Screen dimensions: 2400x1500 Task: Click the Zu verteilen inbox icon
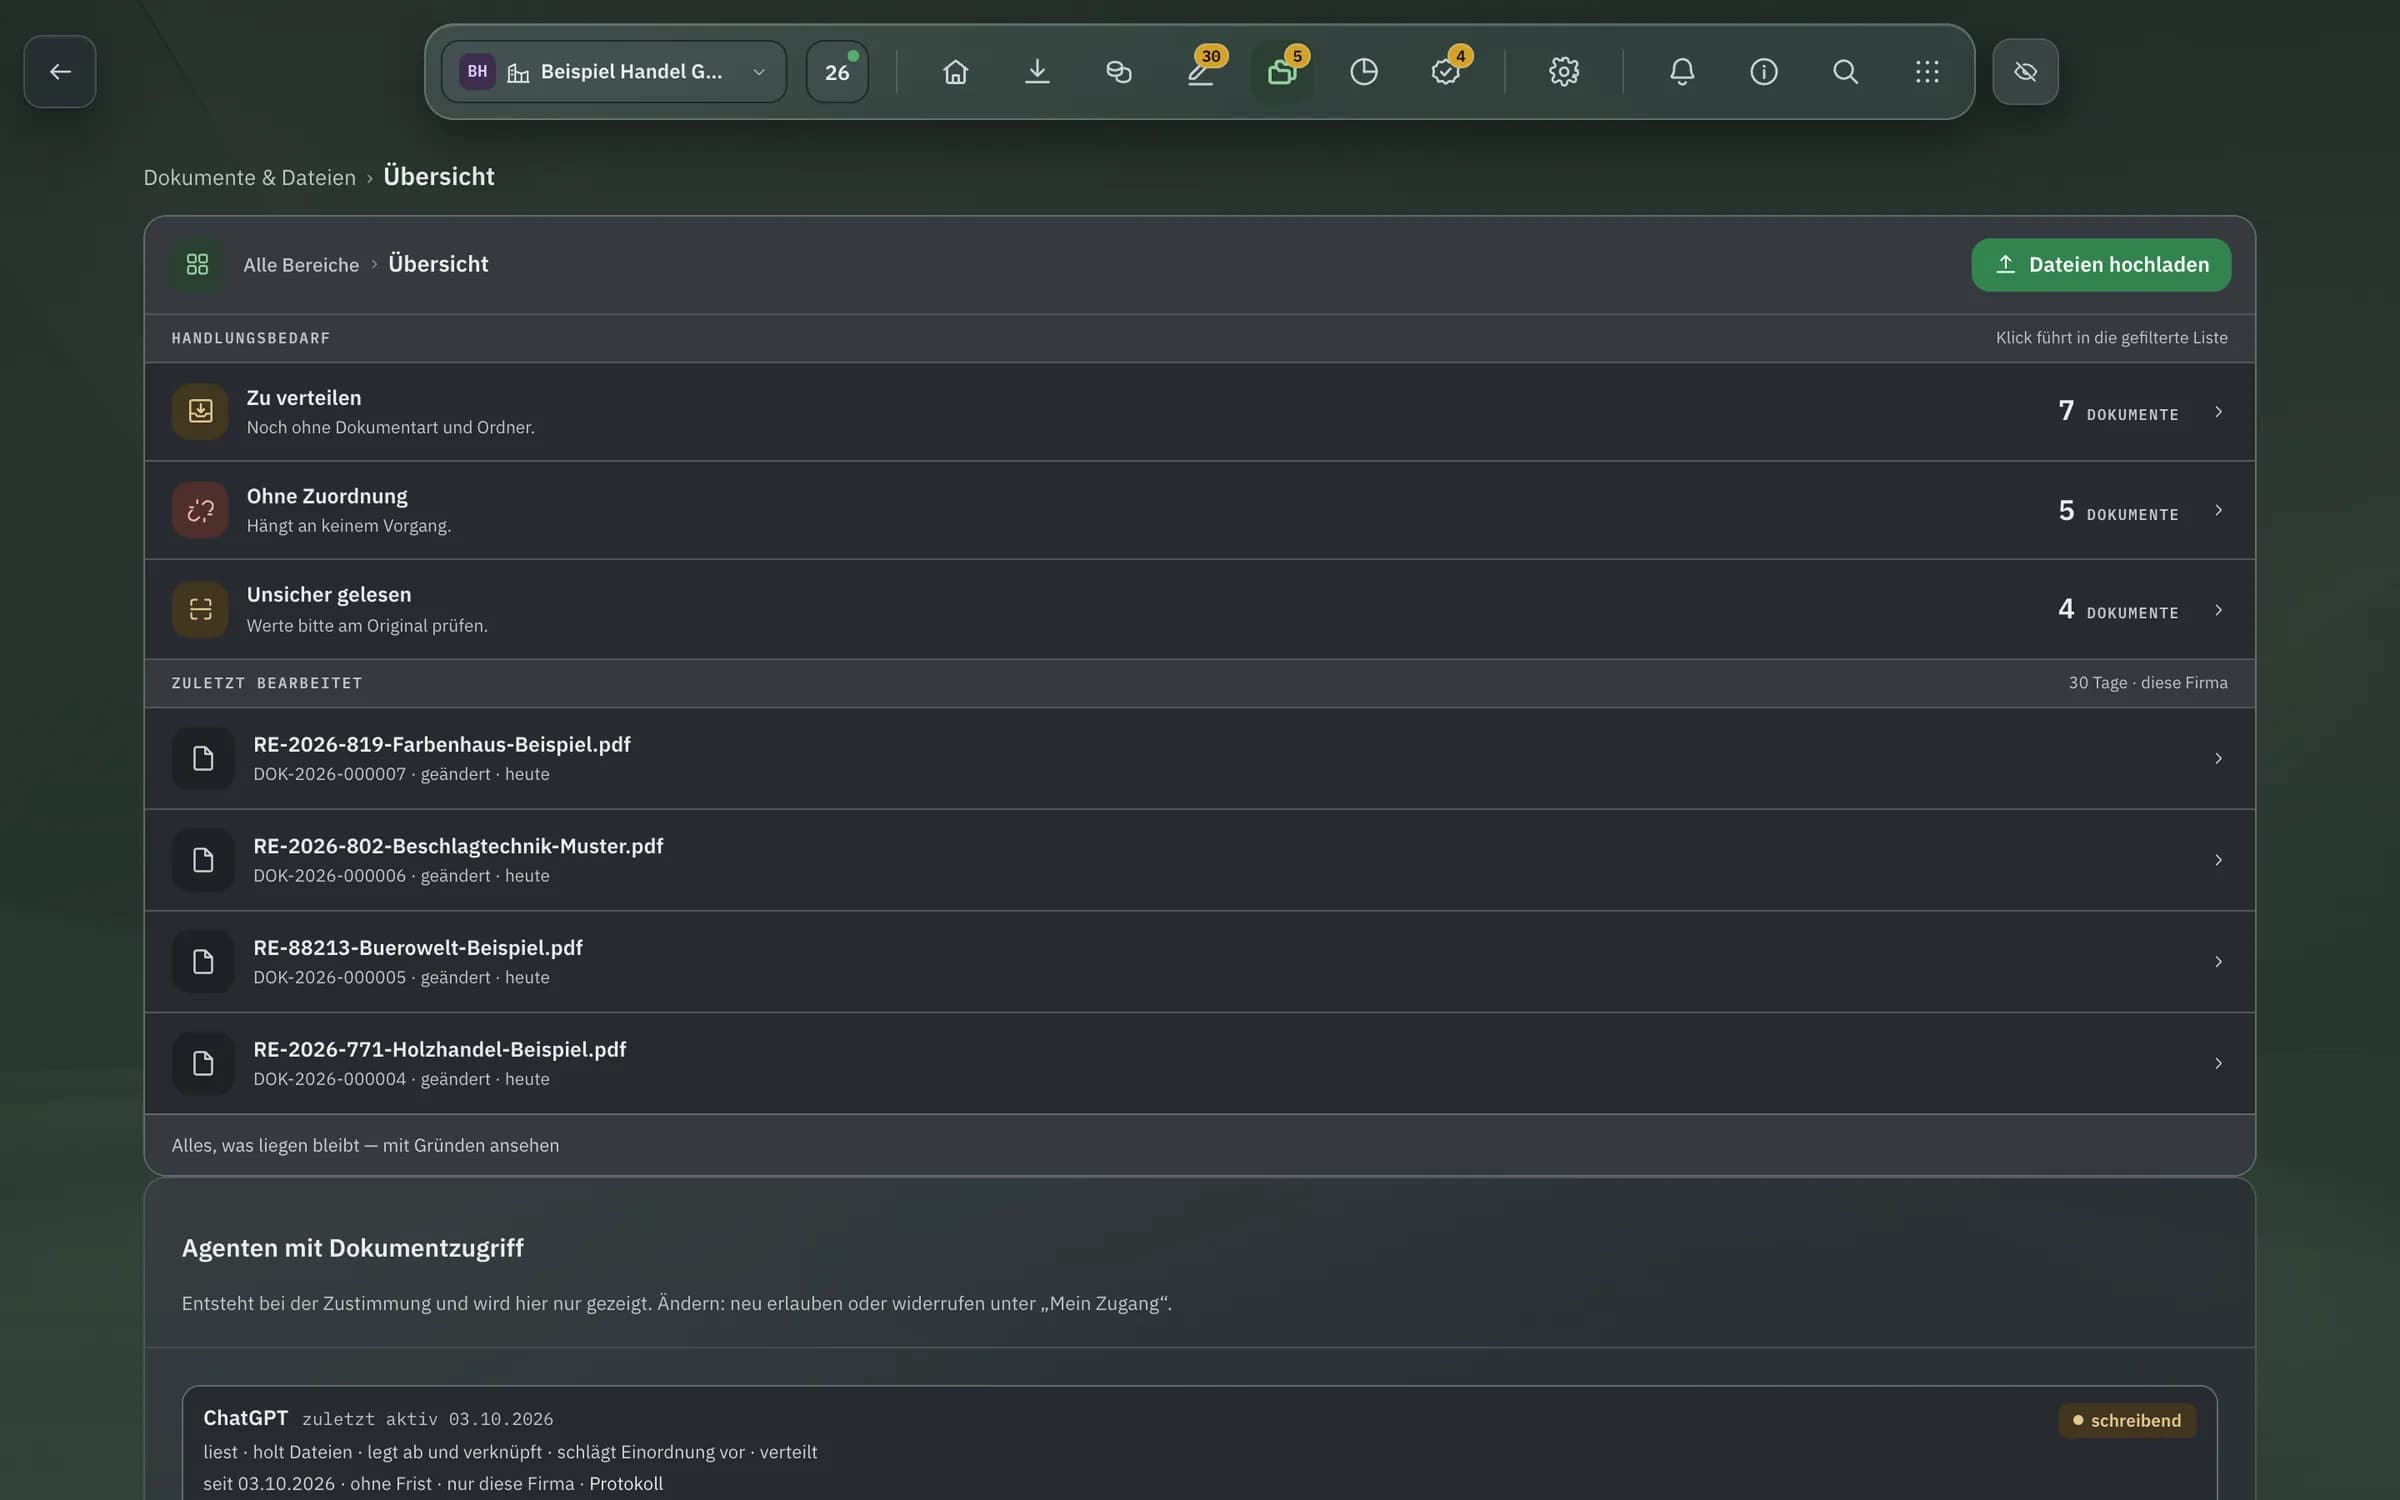pos(200,411)
